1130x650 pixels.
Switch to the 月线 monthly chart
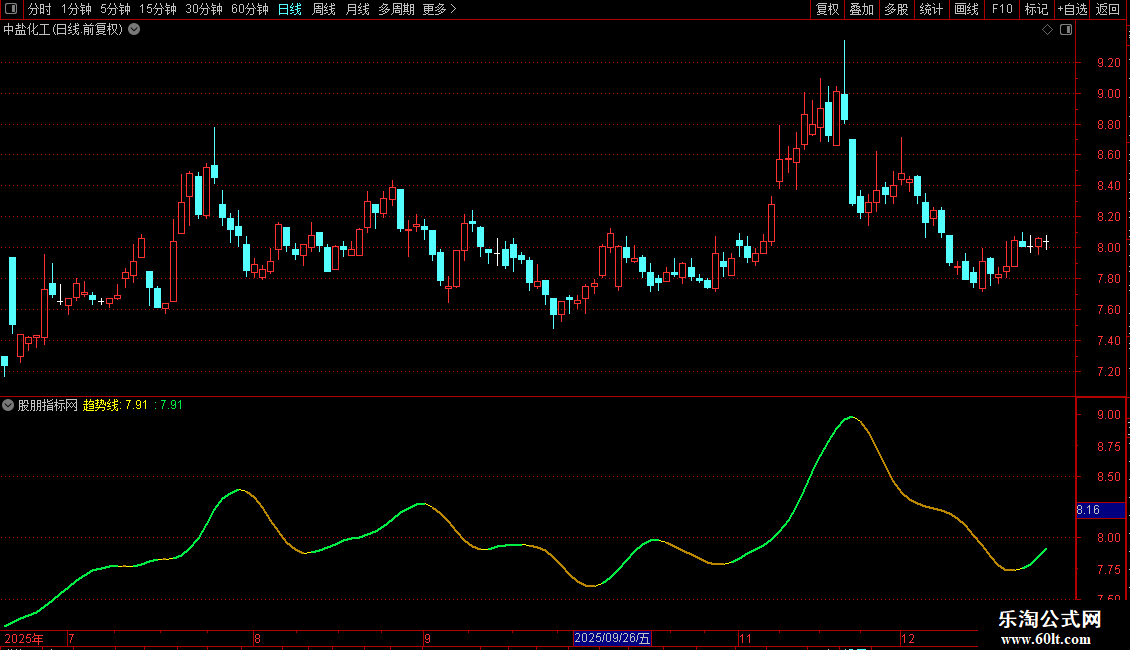pyautogui.click(x=357, y=9)
